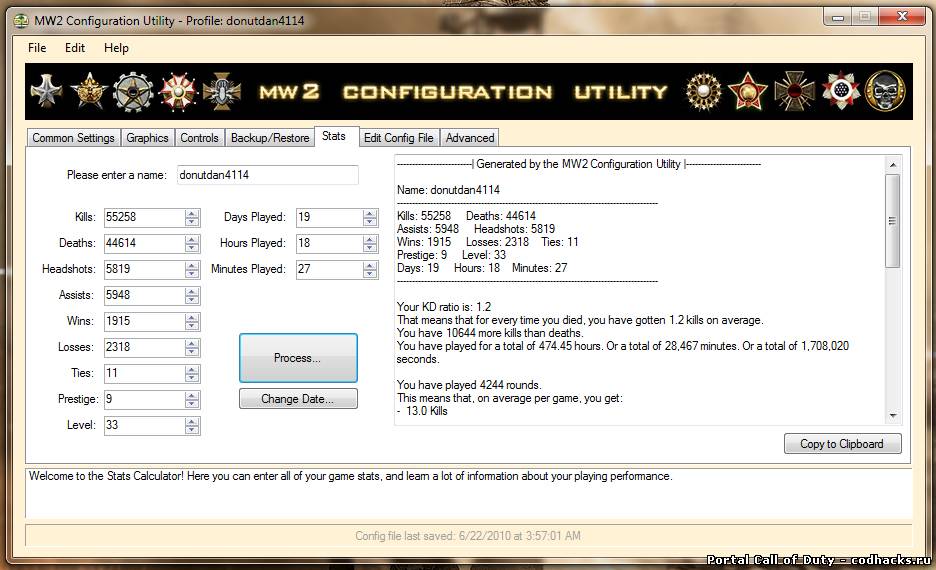Click the stats output vertical scrollbar thumb
Viewport: 936px width, 570px height.
coord(892,220)
